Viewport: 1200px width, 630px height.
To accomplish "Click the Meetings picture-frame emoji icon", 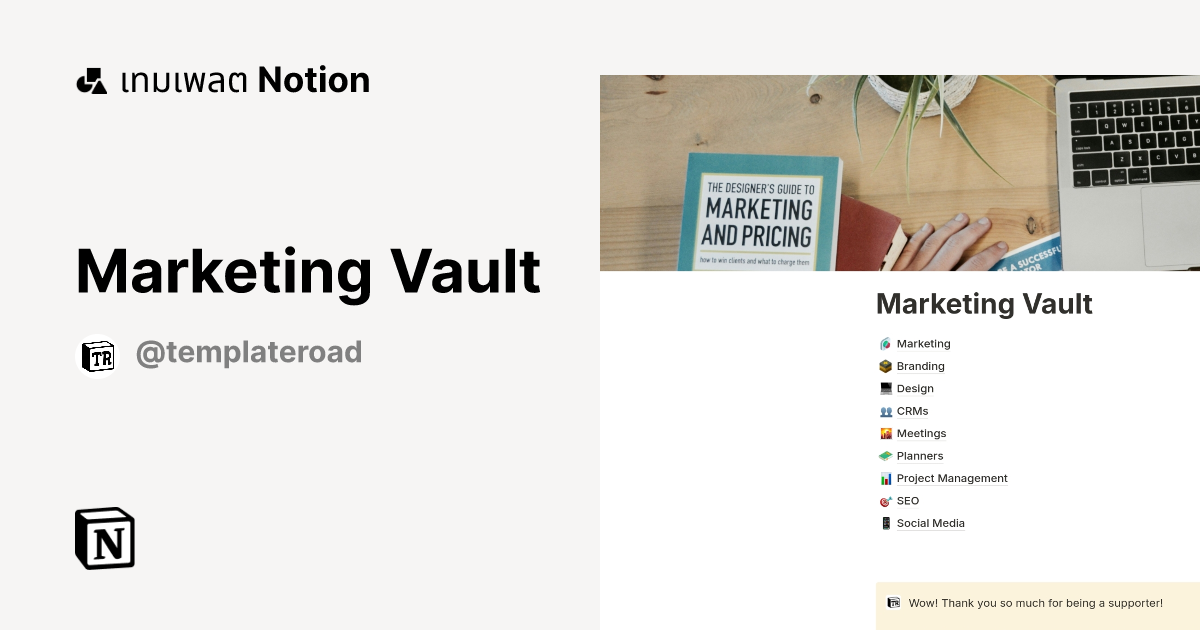I will (885, 433).
